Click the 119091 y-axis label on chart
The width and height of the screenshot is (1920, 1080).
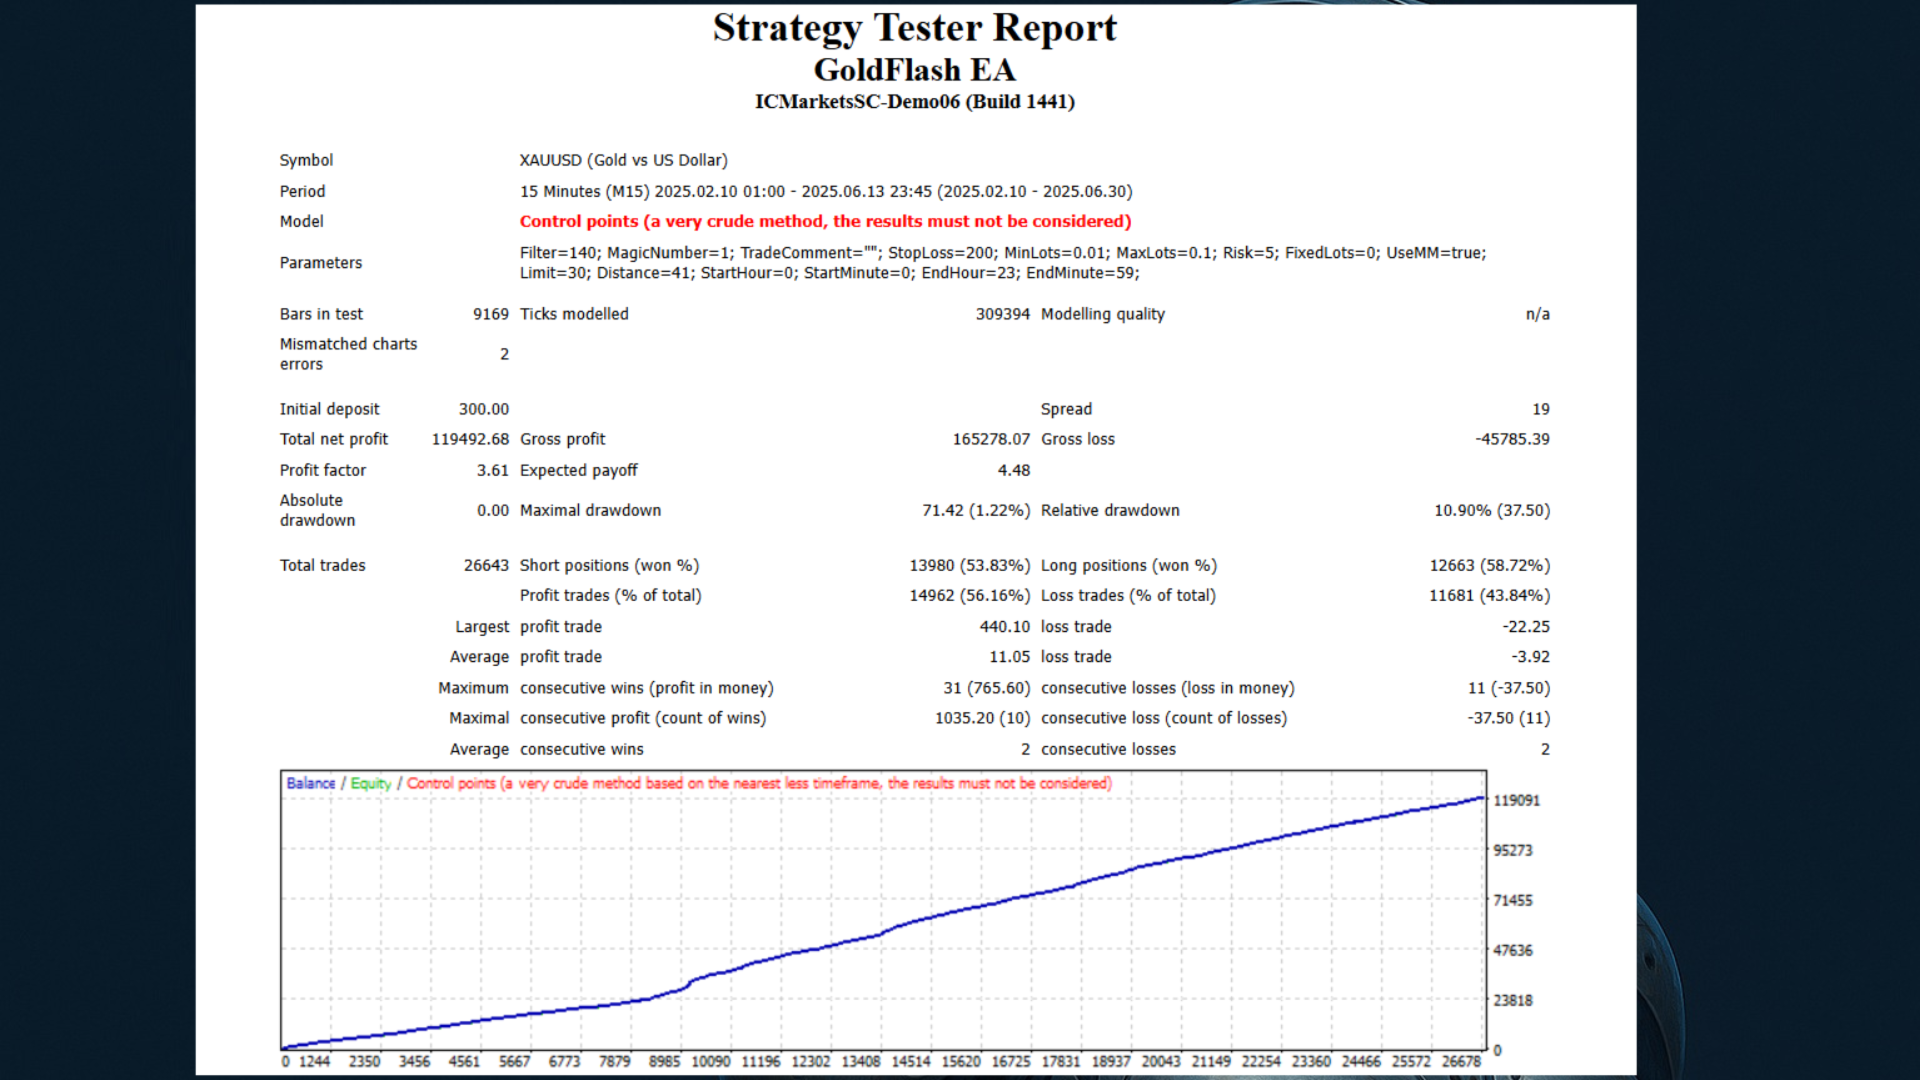[1516, 801]
